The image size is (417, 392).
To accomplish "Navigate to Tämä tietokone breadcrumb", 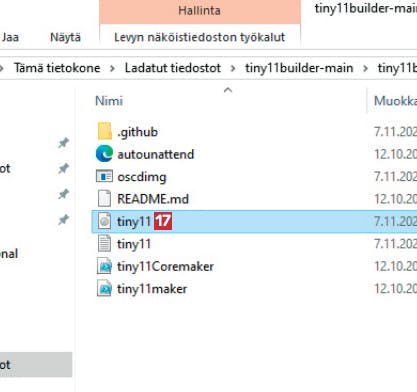I will (57, 68).
